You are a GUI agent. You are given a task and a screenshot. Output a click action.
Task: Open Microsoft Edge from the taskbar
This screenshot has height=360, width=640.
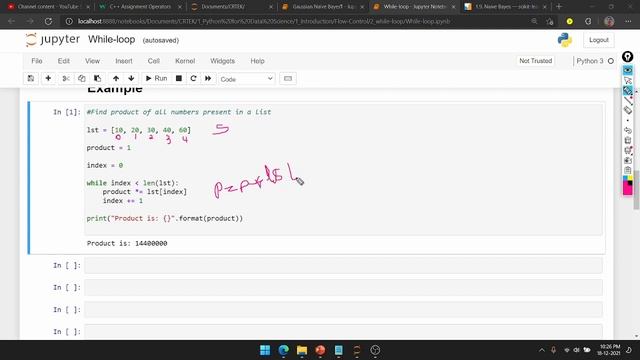(x=284, y=350)
